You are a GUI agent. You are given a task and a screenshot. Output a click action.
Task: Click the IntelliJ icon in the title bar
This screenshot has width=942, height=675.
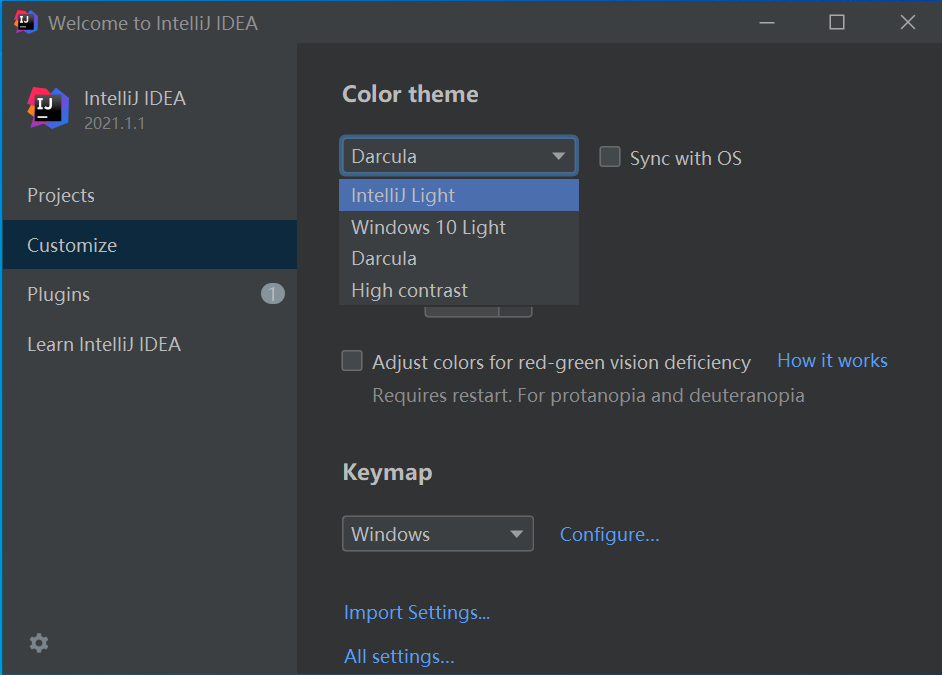pos(26,22)
